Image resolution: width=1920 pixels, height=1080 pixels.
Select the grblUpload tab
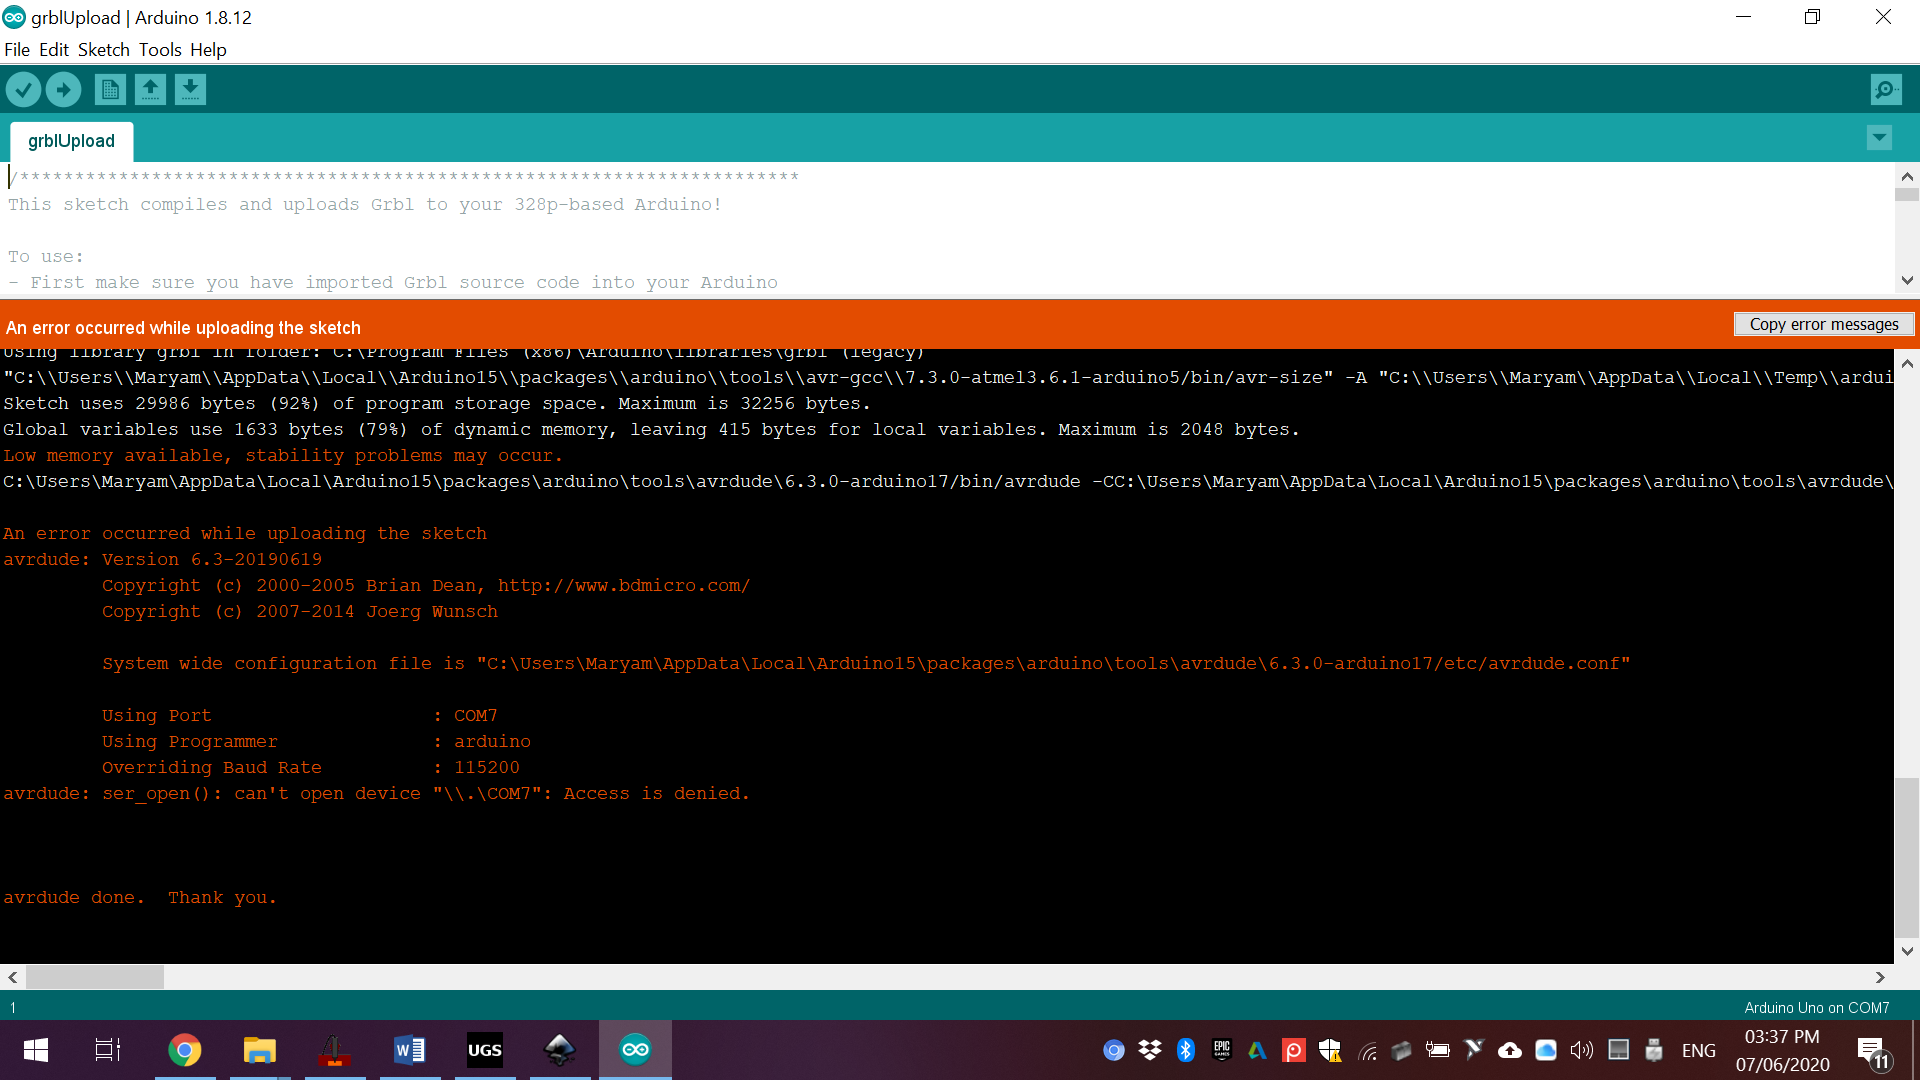point(71,141)
